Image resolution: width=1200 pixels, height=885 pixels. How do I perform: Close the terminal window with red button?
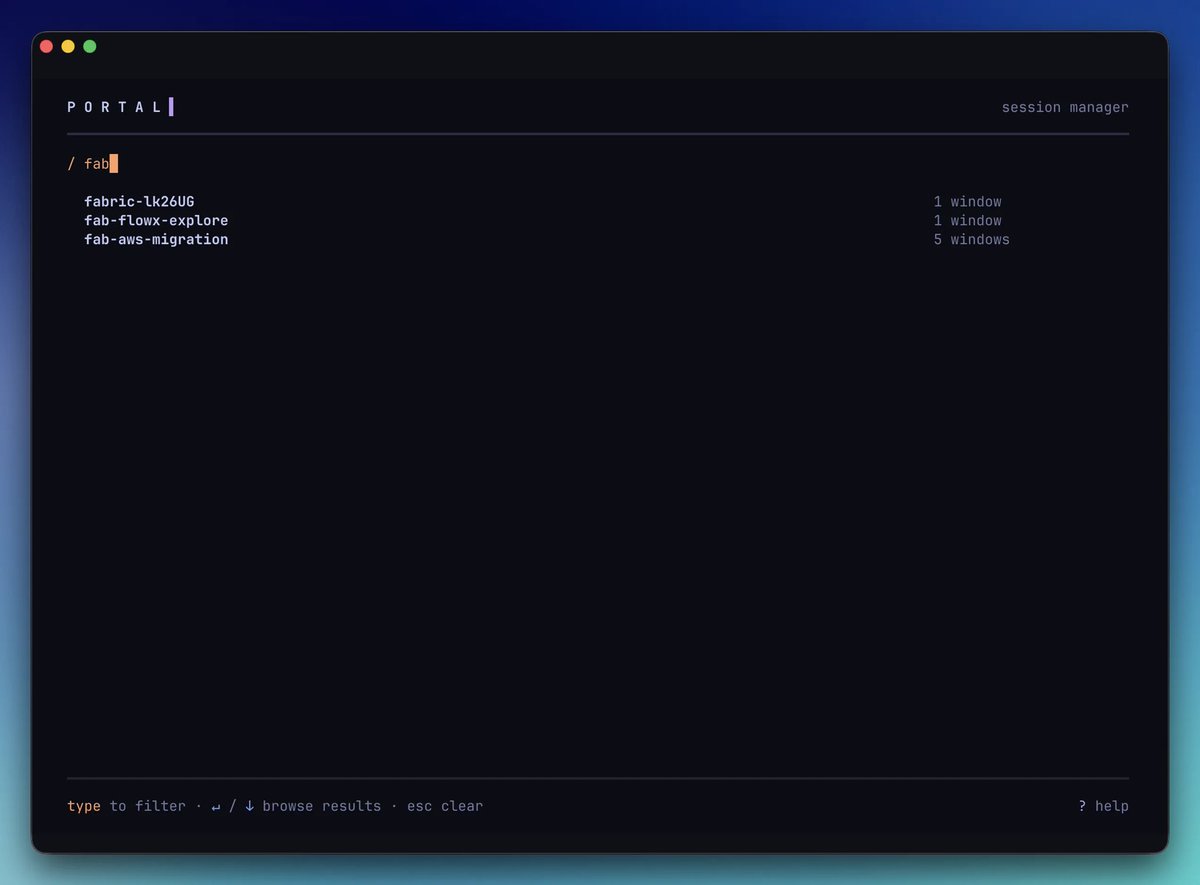[46, 46]
